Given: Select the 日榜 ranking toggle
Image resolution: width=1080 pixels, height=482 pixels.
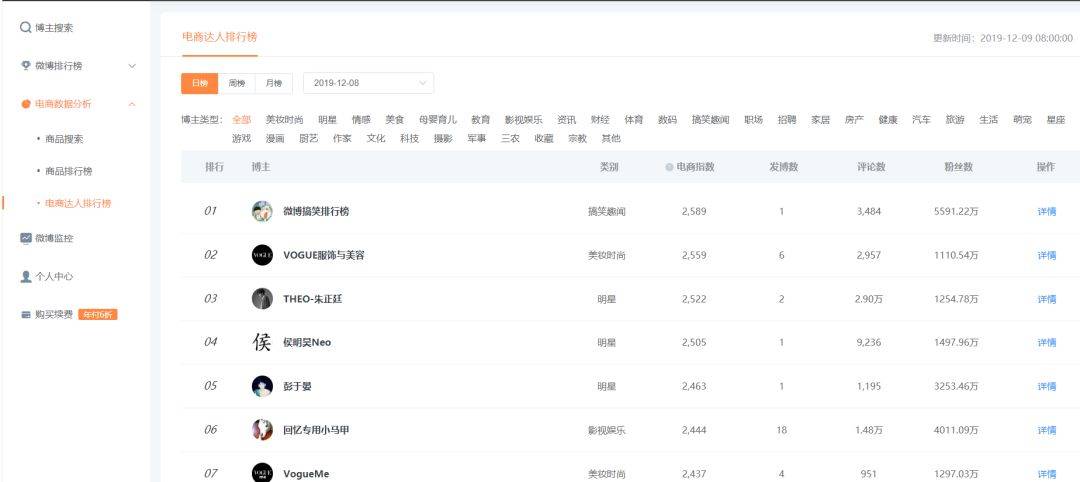Looking at the screenshot, I should pos(199,83).
